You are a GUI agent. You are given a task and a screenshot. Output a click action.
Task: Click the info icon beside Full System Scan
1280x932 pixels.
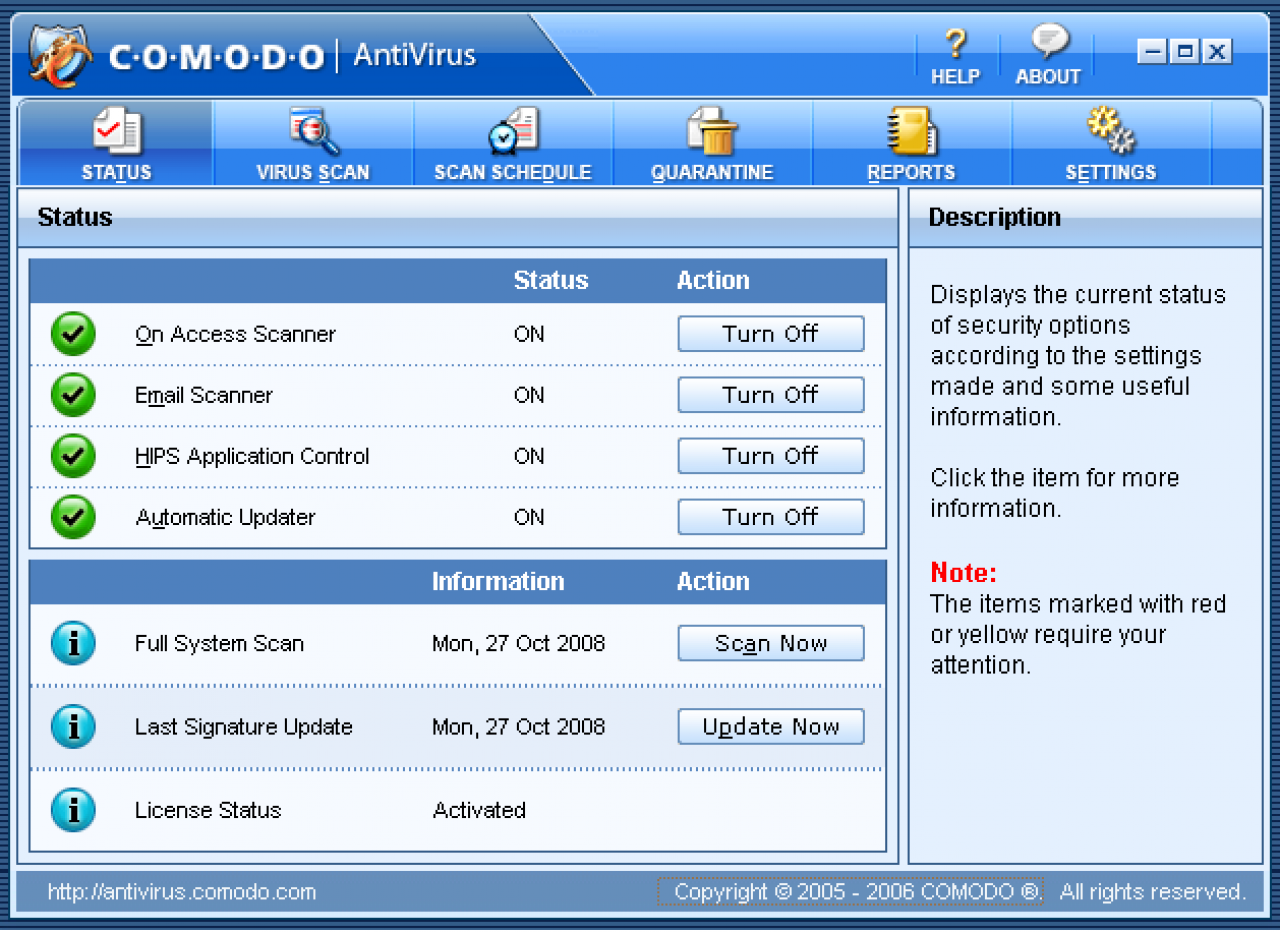click(x=73, y=643)
